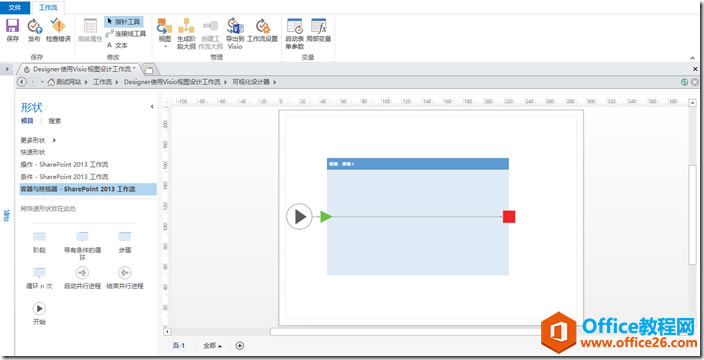This screenshot has height=360, width=704.
Task: Open the breadcrumb history dropdown arrow
Action: (42, 82)
